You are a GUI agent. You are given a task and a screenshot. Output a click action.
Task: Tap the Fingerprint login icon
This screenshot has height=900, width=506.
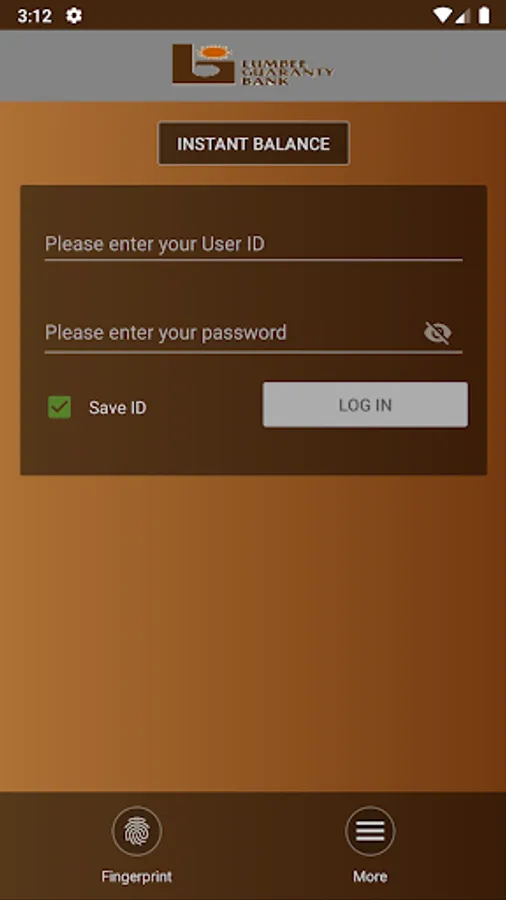(137, 831)
